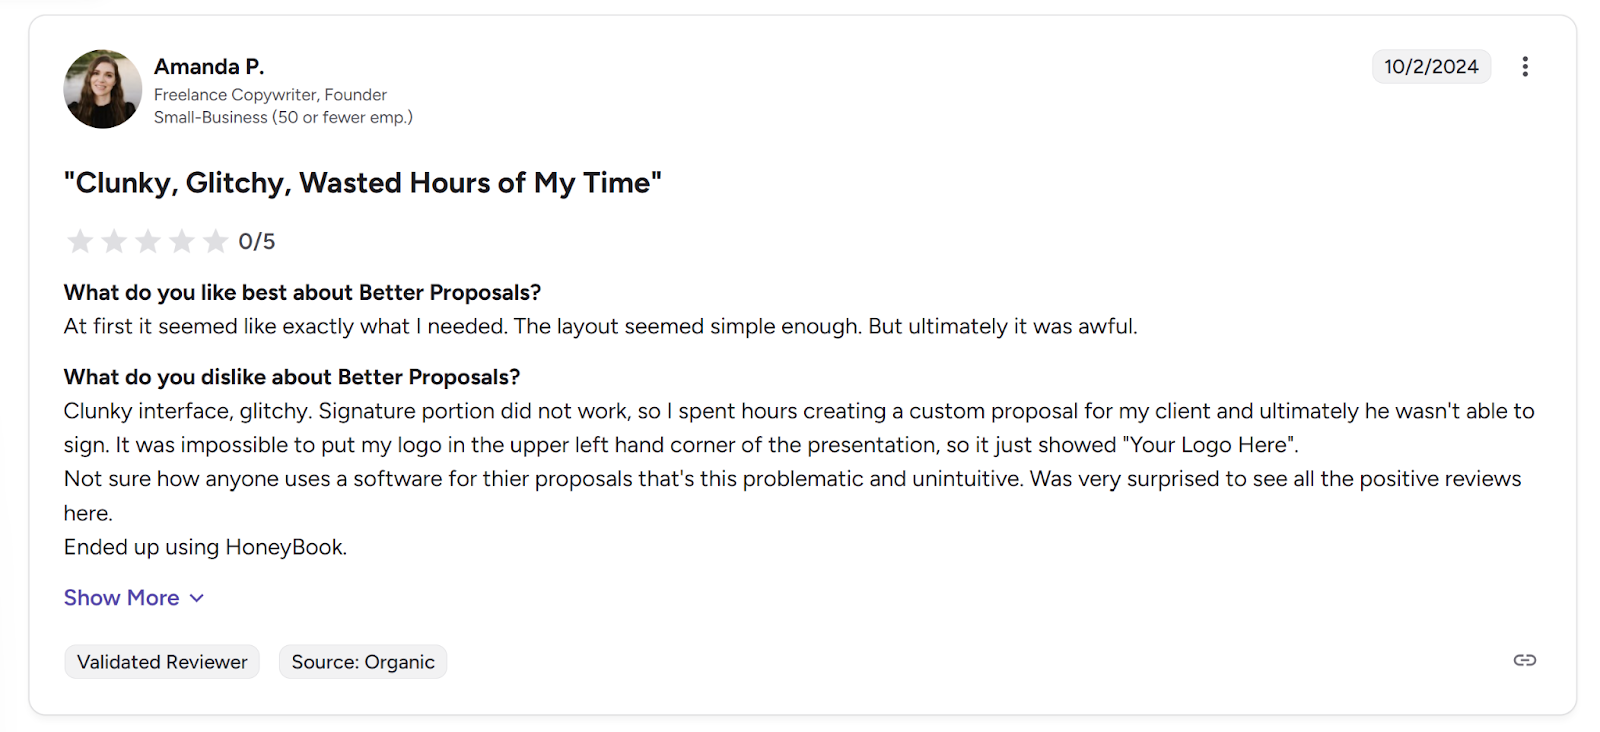This screenshot has height=732, width=1600.
Task: Open the review options three-dot menu
Action: click(x=1525, y=66)
